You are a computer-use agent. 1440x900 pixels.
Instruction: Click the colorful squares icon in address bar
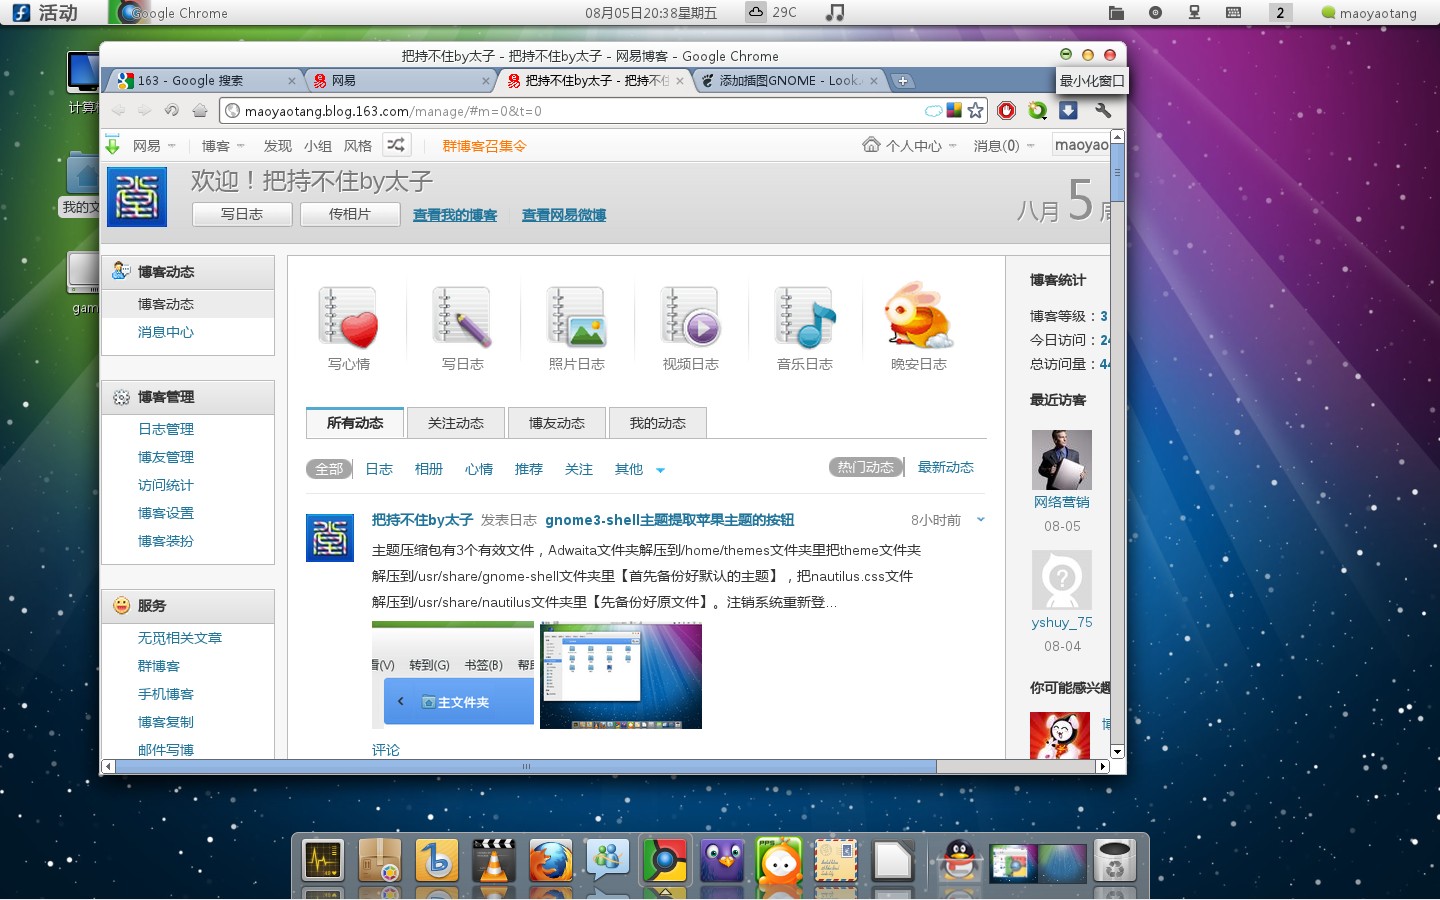(954, 111)
